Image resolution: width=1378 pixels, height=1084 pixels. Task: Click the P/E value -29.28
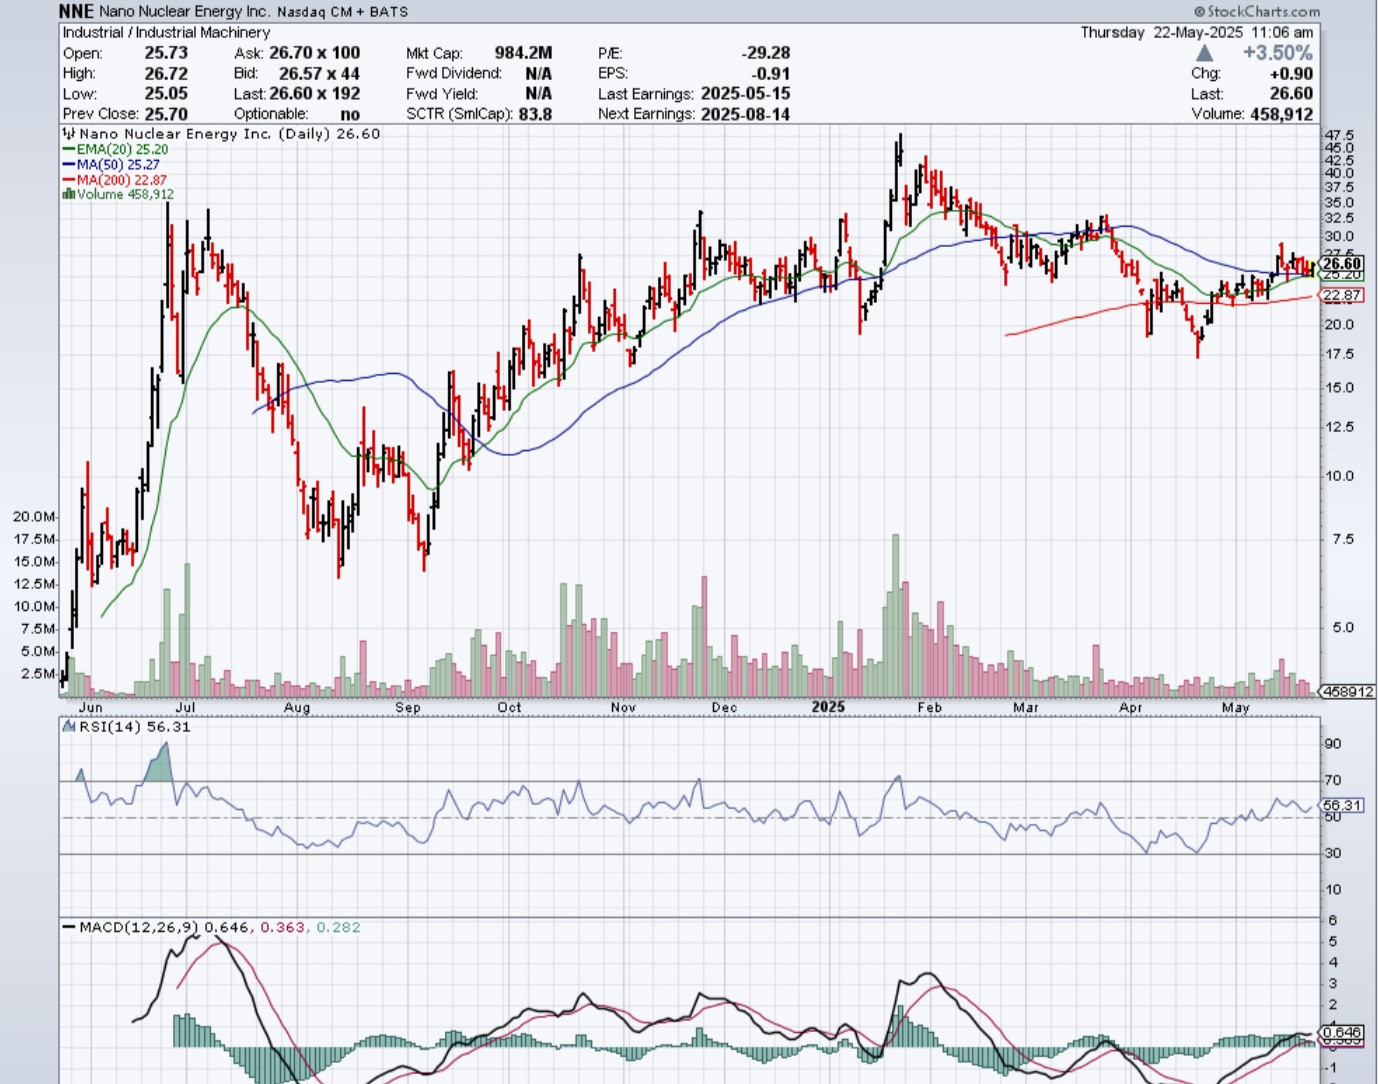[x=766, y=53]
